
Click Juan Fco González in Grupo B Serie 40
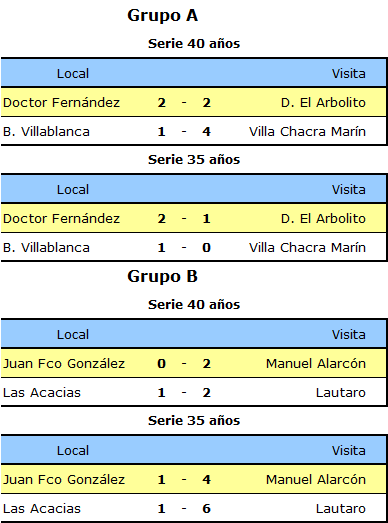click(64, 364)
